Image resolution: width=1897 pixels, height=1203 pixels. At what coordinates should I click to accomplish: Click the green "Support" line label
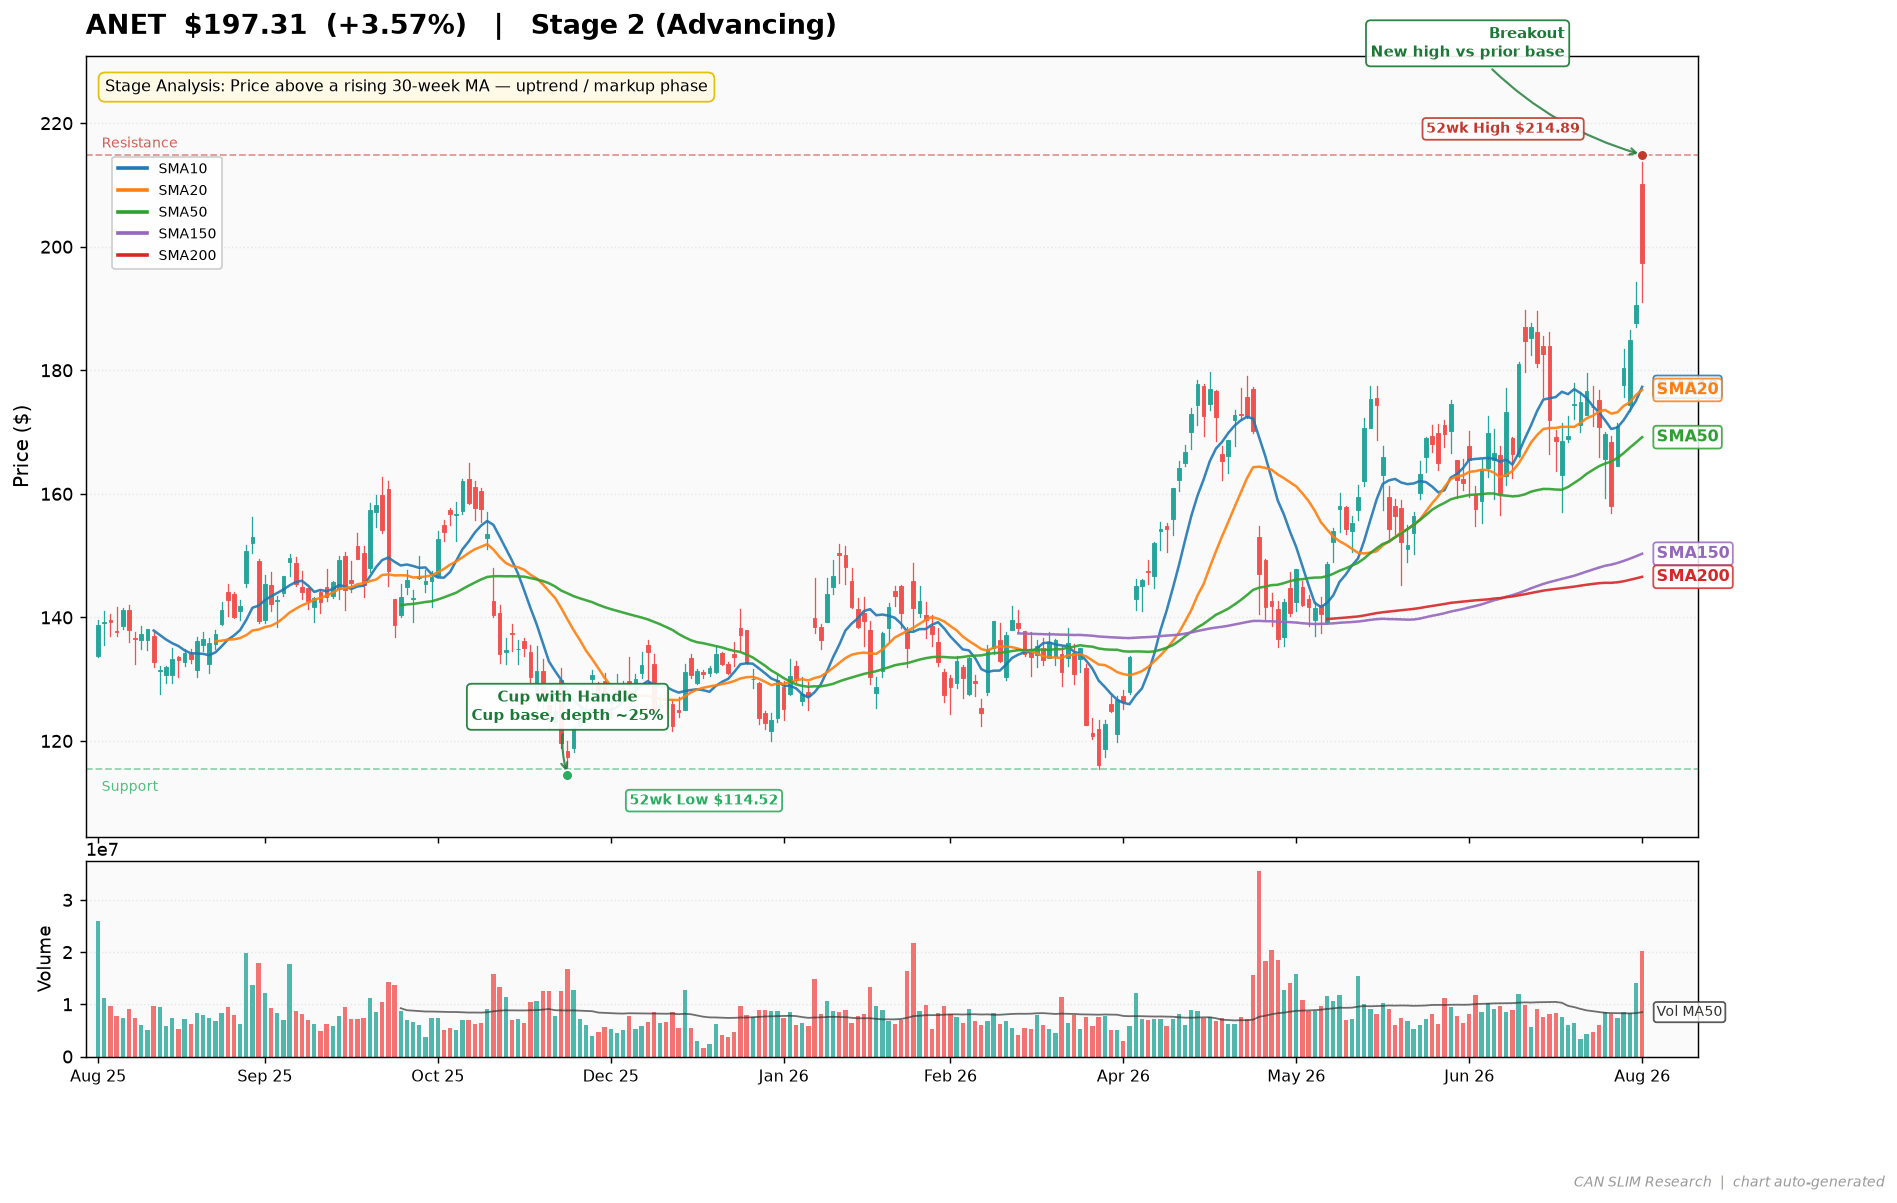tap(130, 786)
